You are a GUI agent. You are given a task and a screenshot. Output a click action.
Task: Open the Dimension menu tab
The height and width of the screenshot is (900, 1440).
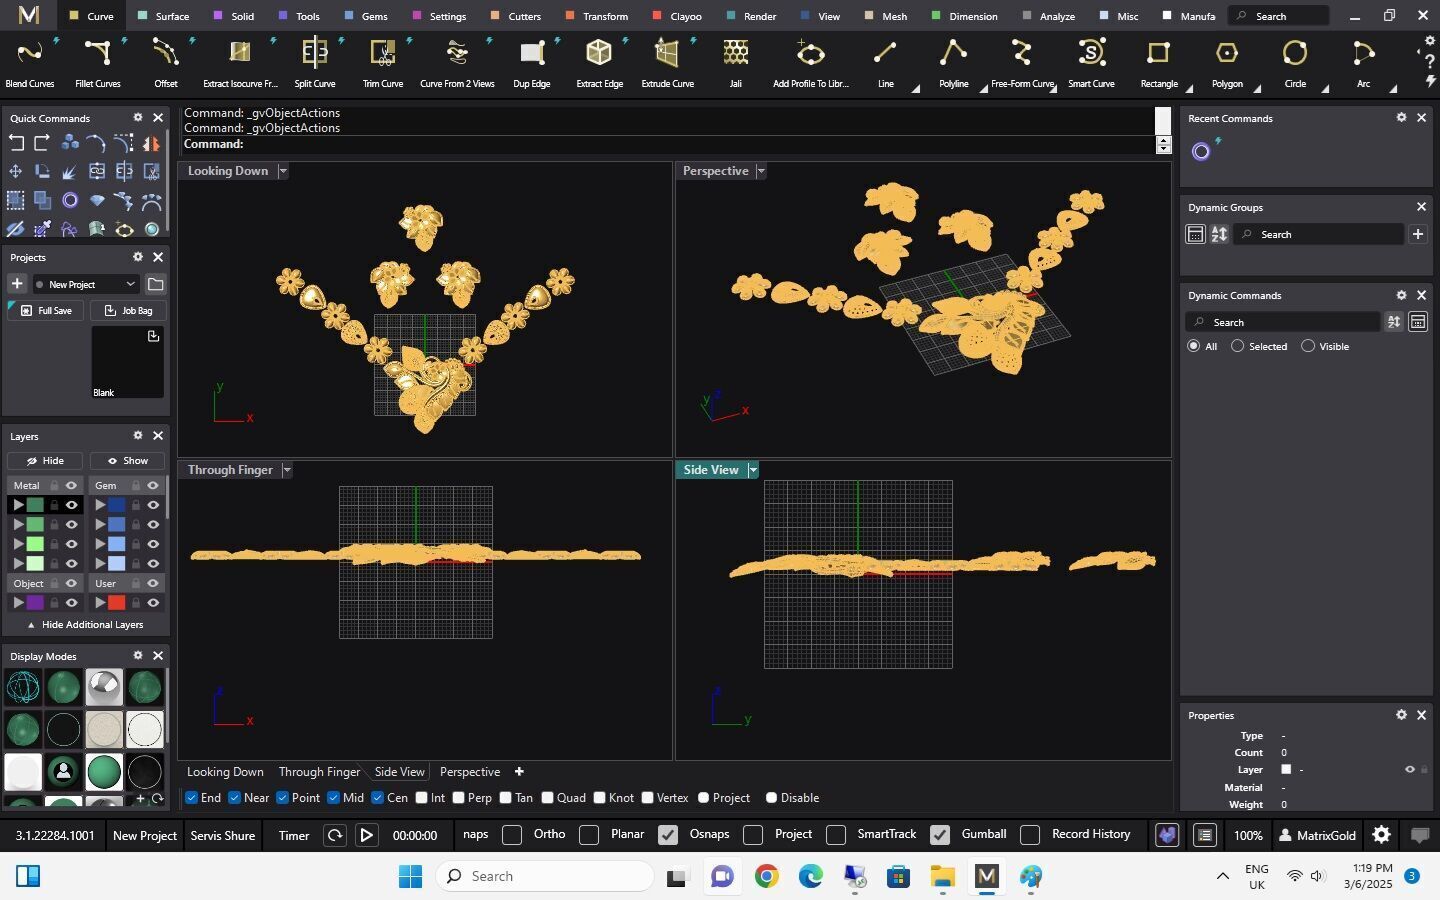click(964, 16)
